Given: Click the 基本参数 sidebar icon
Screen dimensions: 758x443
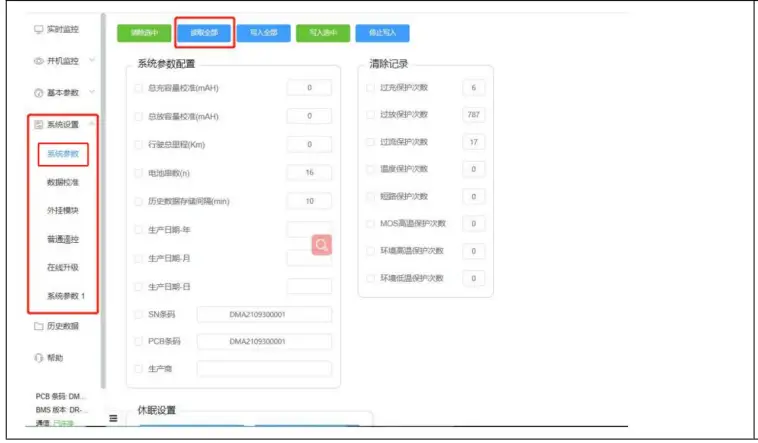Looking at the screenshot, I should tap(39, 93).
